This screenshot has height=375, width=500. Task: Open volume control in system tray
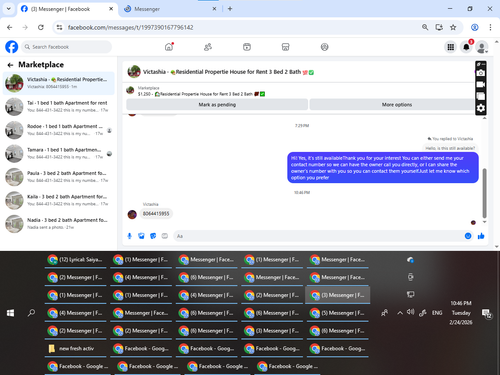[411, 312]
